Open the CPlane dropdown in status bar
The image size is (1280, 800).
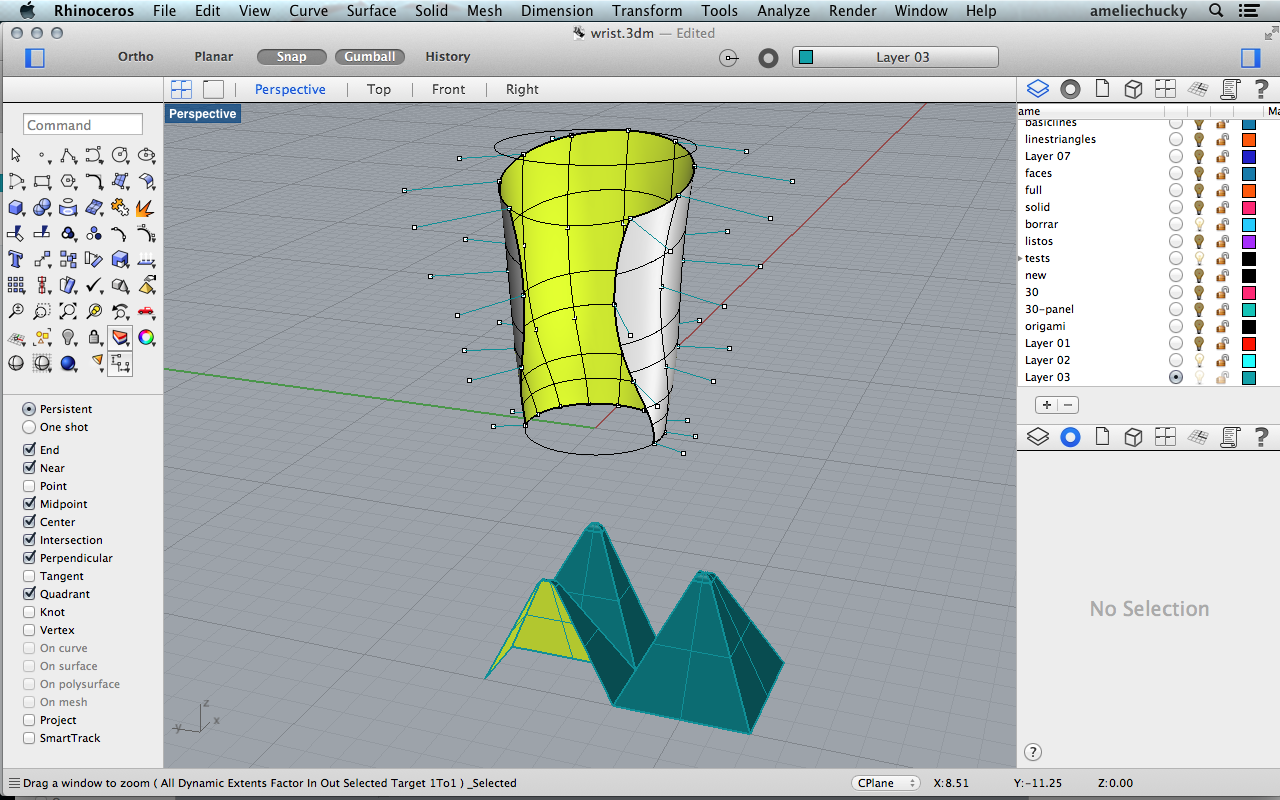pos(886,783)
